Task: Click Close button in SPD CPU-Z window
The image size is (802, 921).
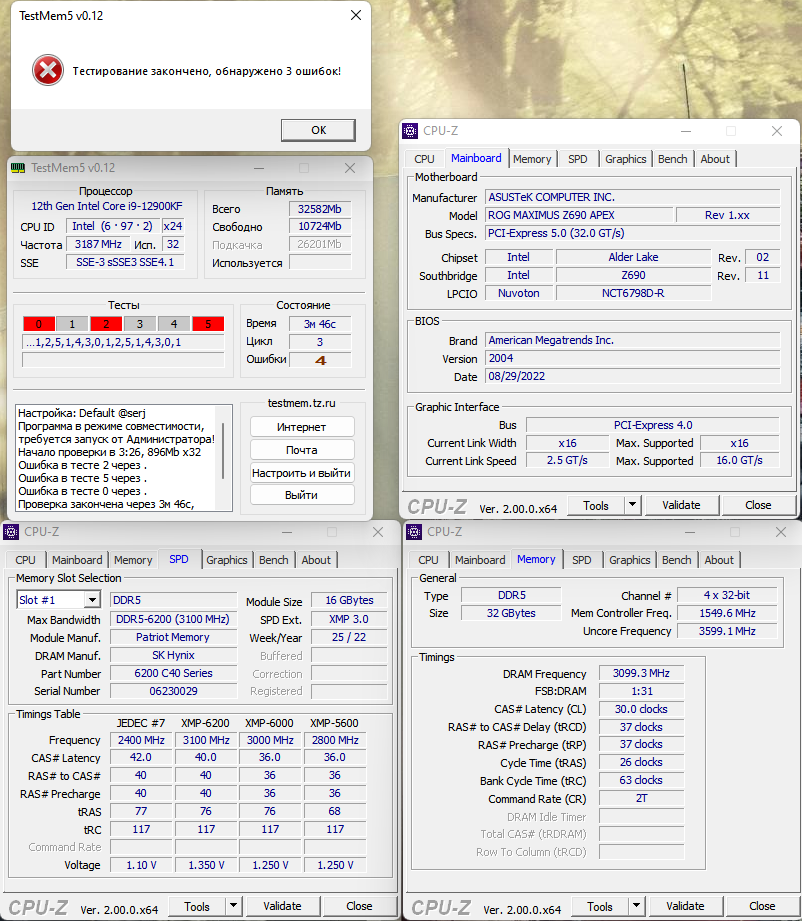Action: tap(359, 907)
